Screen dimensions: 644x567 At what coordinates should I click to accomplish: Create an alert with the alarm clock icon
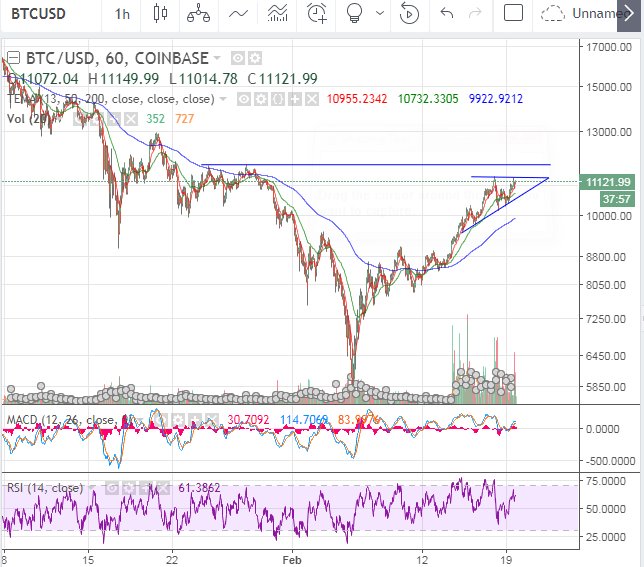tap(317, 14)
